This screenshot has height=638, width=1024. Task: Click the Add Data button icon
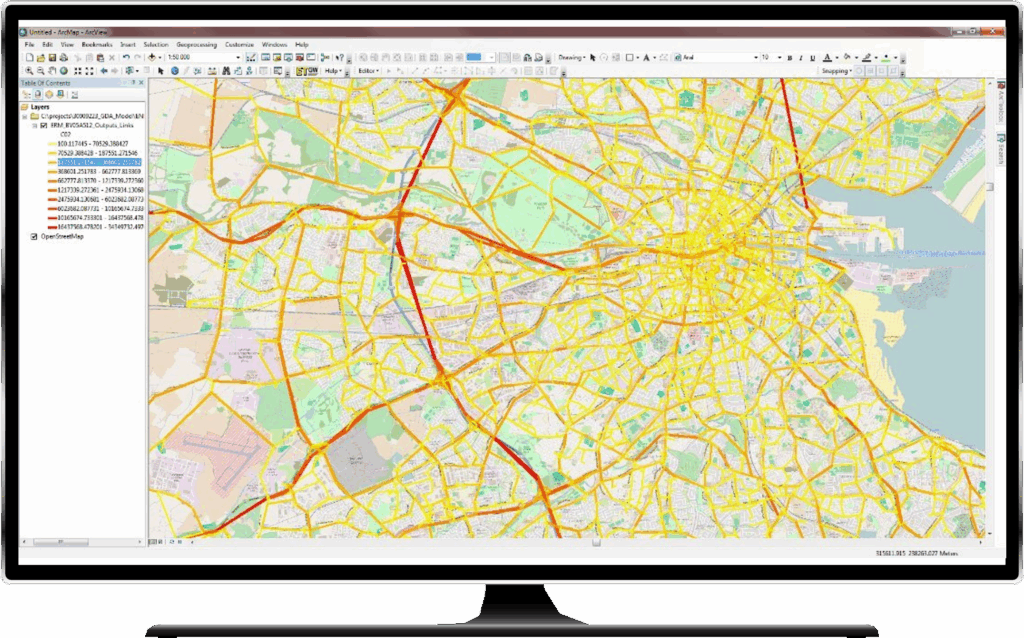pos(154,58)
